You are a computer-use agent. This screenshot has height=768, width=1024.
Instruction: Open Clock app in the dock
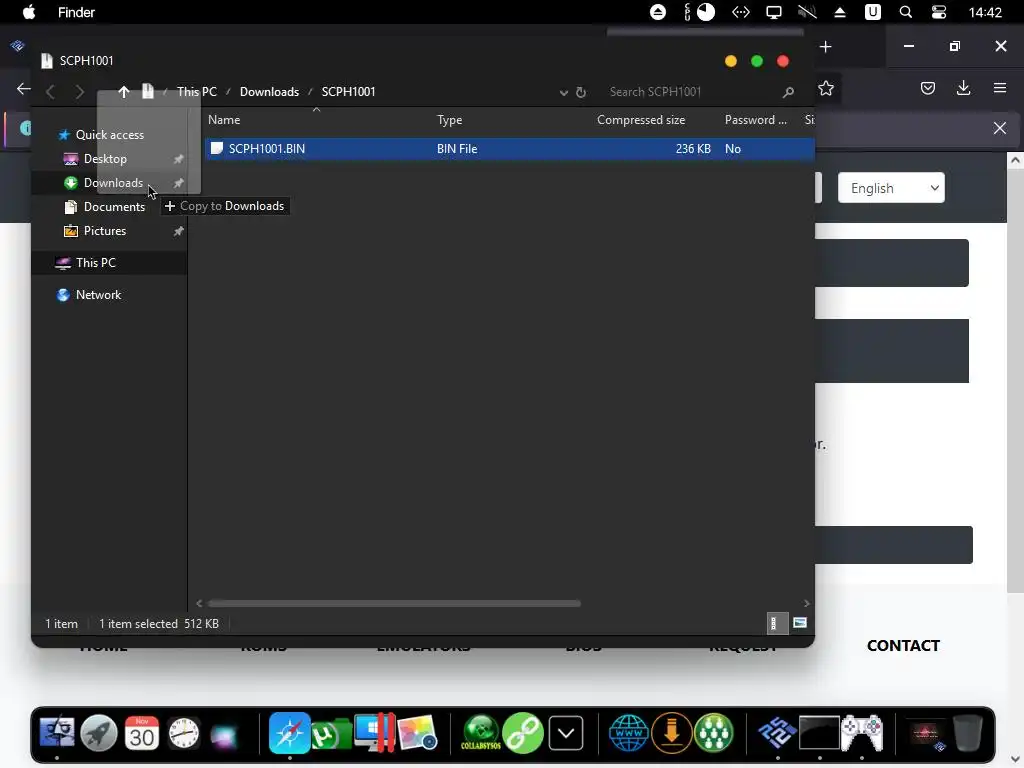click(184, 733)
